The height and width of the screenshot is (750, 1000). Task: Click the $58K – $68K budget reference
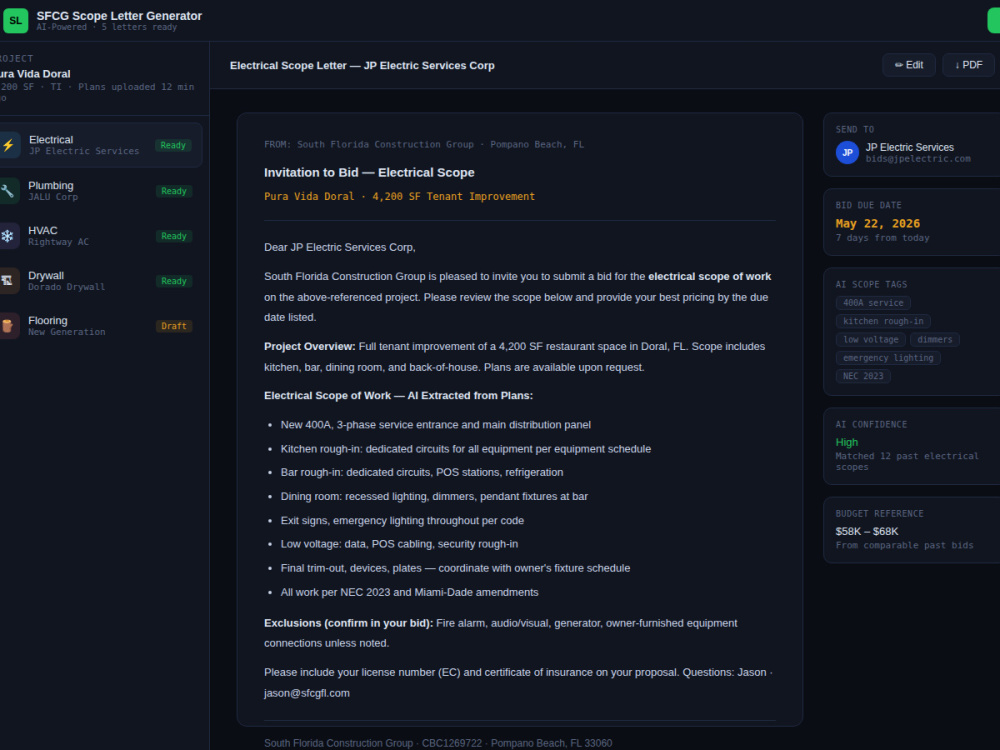pyautogui.click(x=867, y=531)
